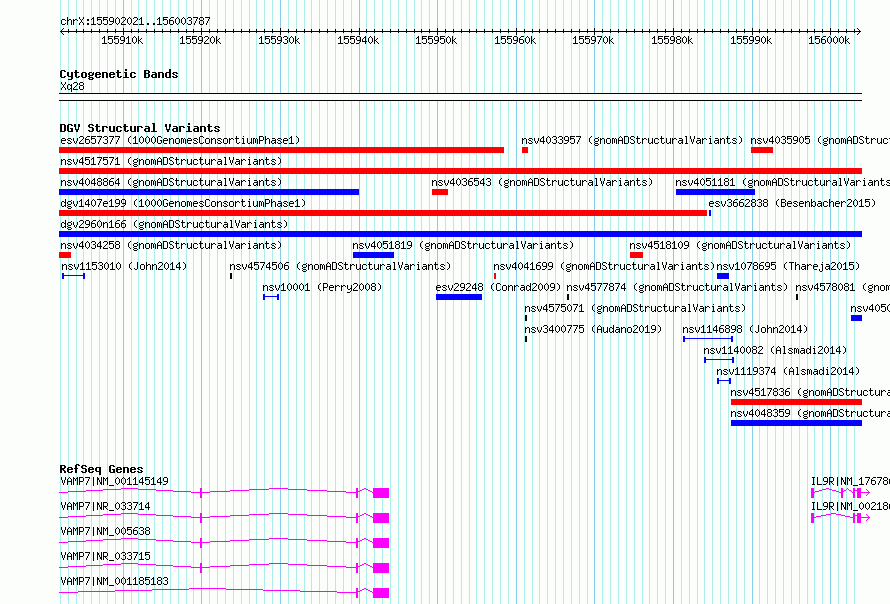Click the nsv3400775 Audano2019 label

click(593, 329)
